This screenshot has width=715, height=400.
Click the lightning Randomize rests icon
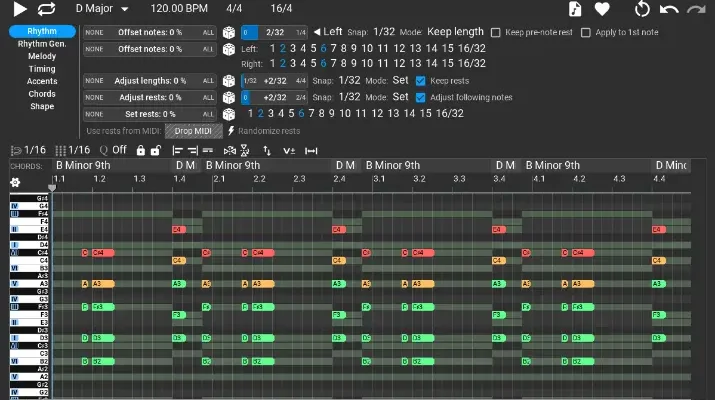click(231, 131)
